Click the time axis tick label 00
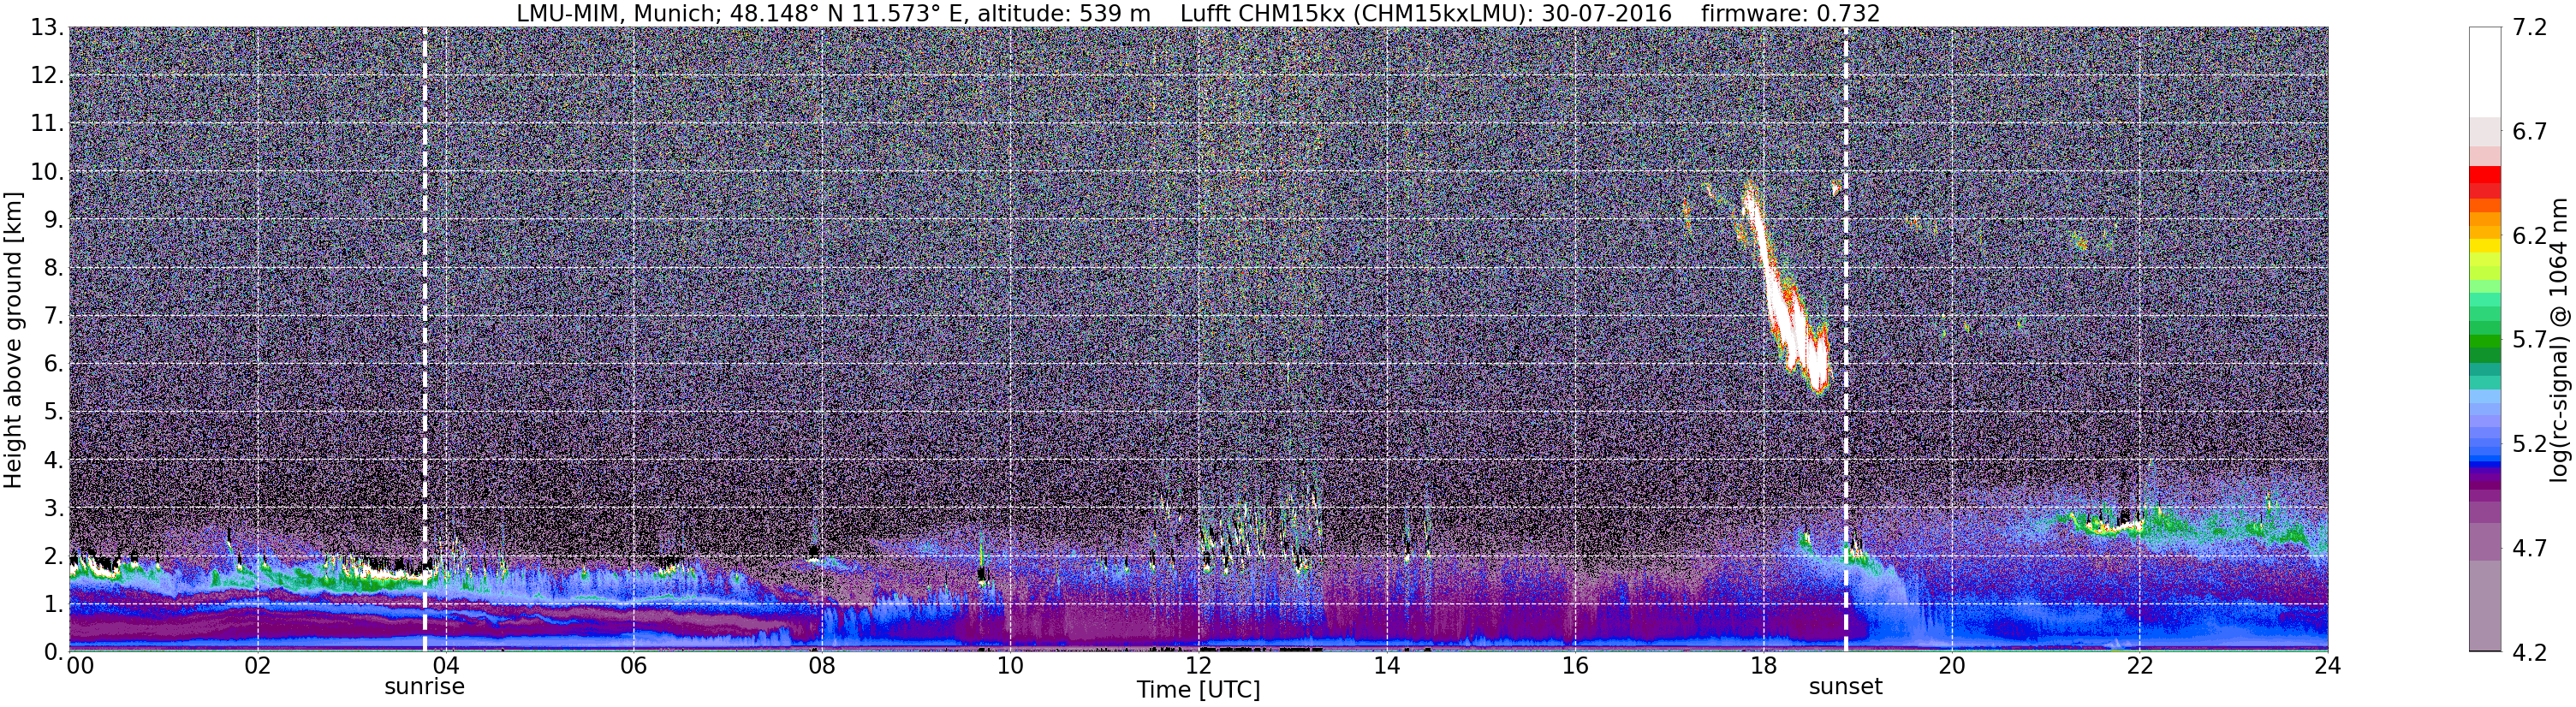 tap(80, 666)
